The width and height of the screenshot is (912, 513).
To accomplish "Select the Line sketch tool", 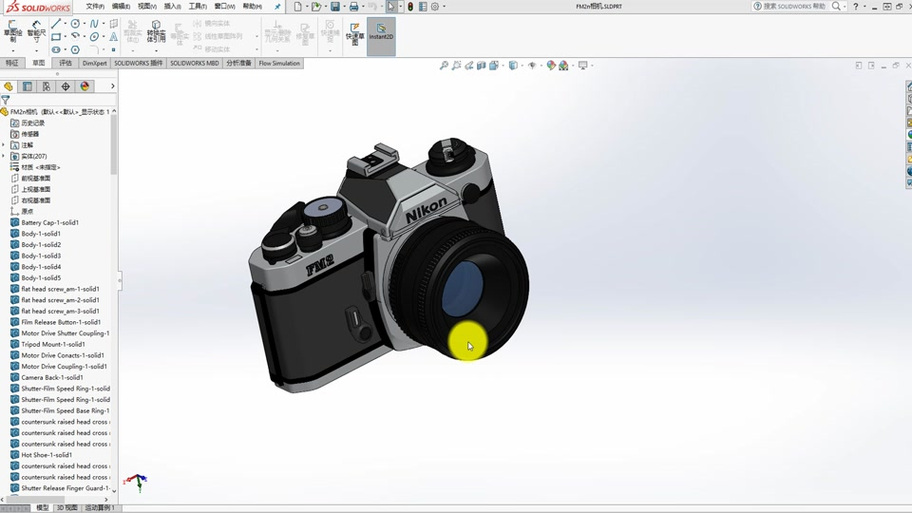I will tap(56, 24).
